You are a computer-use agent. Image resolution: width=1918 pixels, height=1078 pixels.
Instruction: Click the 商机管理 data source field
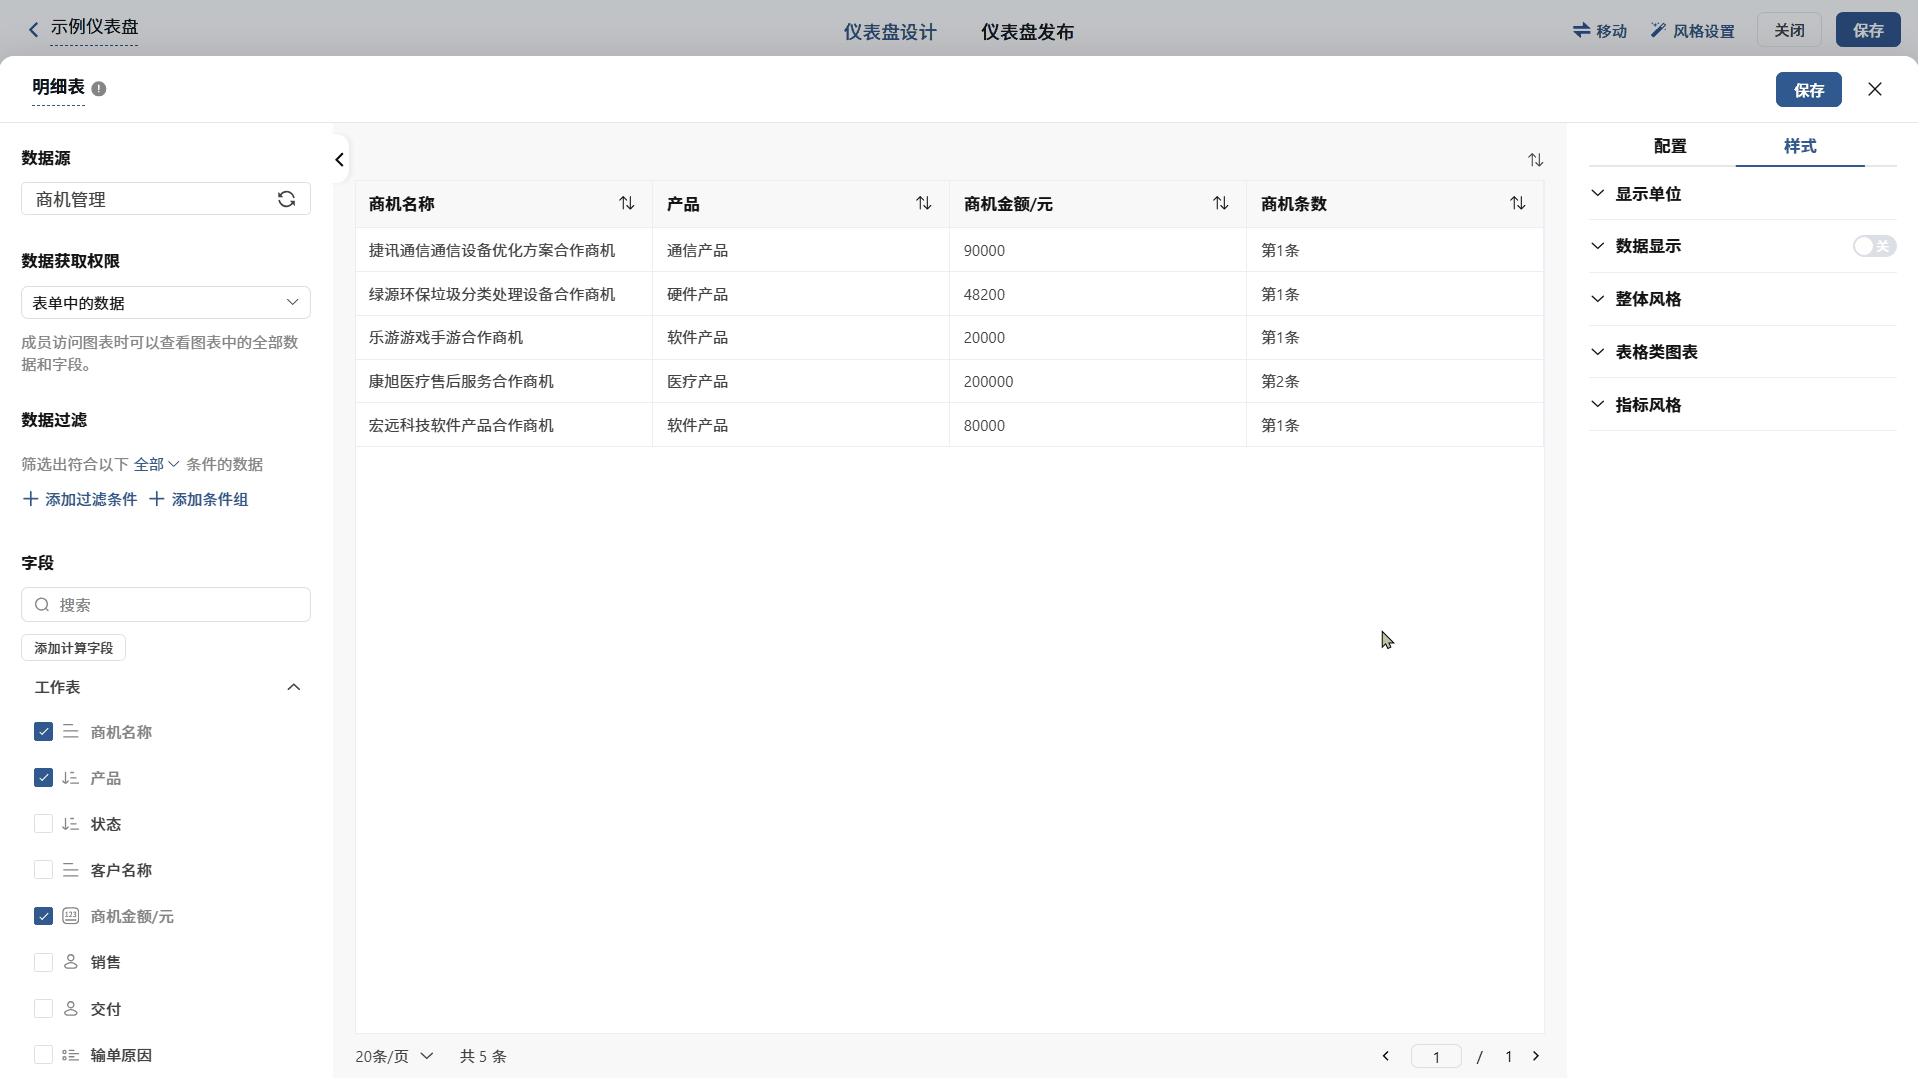pos(166,199)
